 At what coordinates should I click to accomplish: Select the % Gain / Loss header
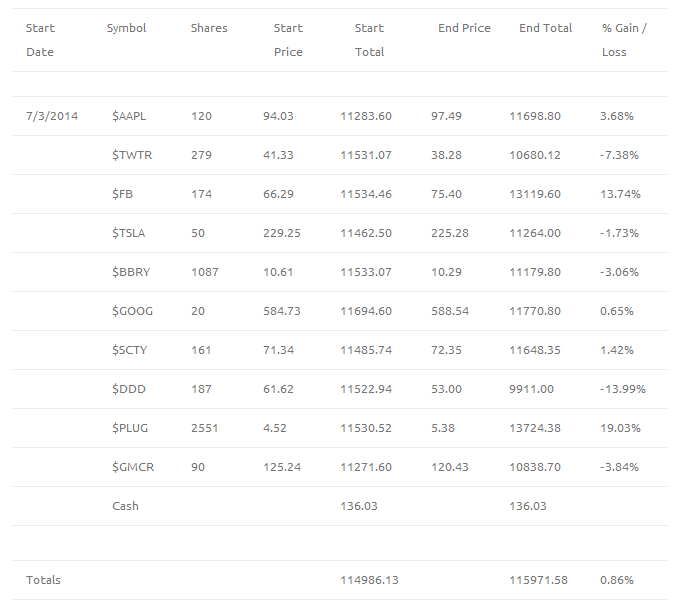pos(624,40)
